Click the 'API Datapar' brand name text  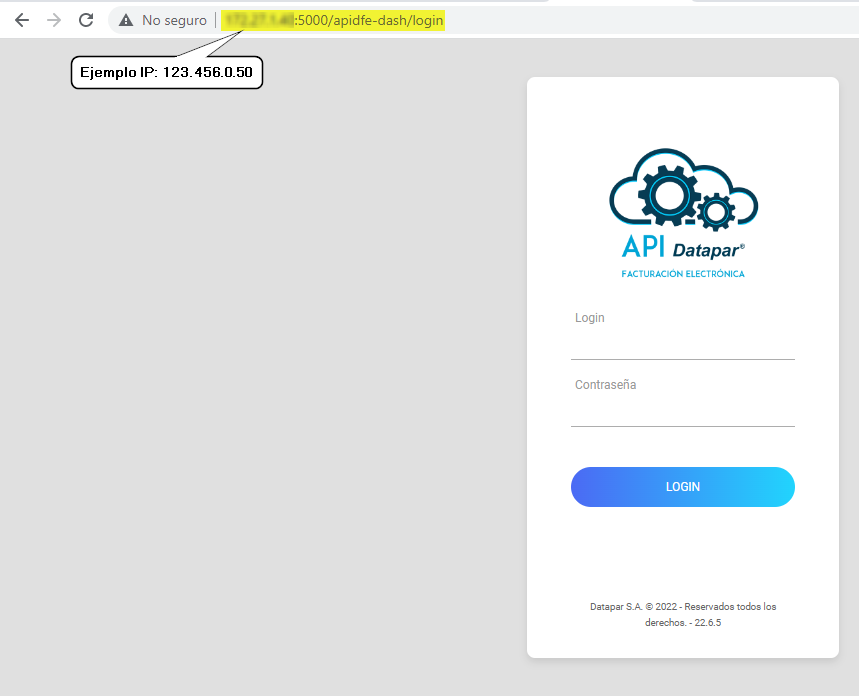[683, 247]
